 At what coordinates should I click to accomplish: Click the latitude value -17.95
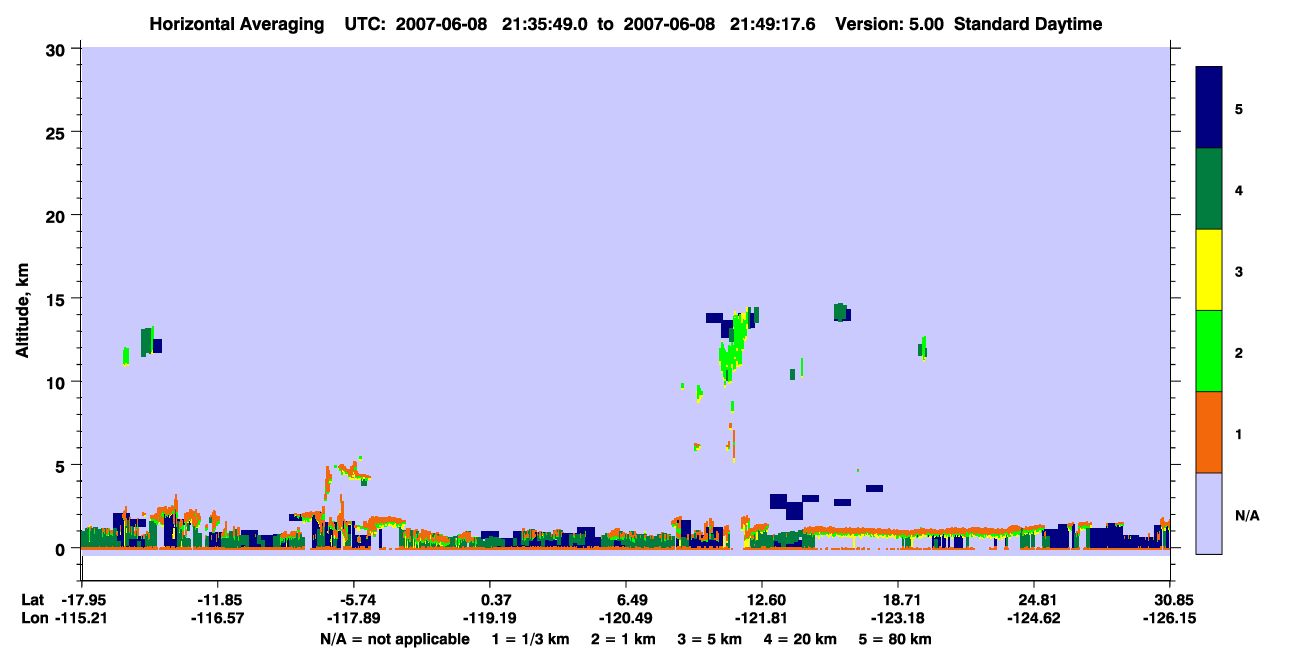[82, 600]
